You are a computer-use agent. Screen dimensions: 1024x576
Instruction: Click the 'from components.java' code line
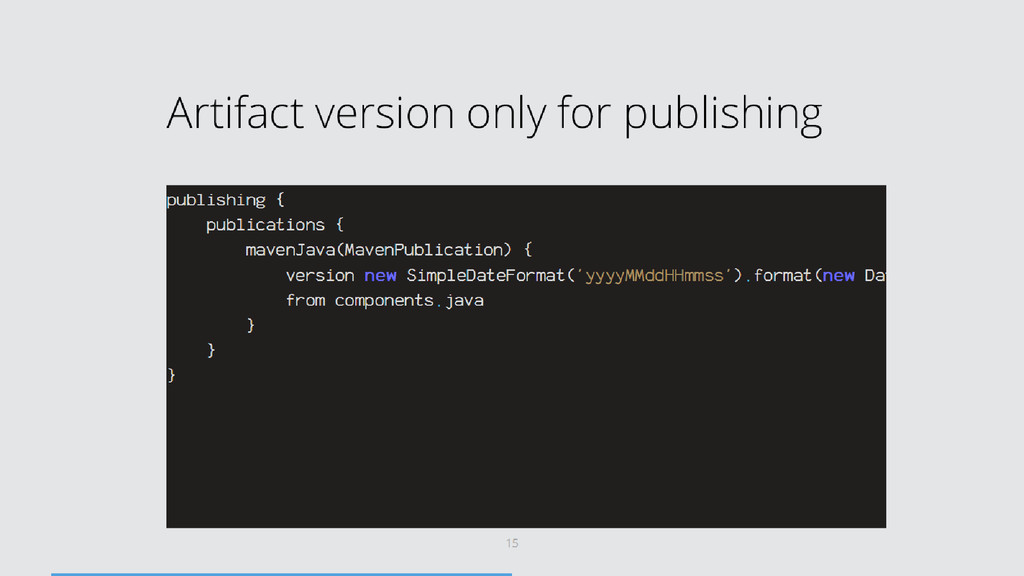click(x=385, y=300)
